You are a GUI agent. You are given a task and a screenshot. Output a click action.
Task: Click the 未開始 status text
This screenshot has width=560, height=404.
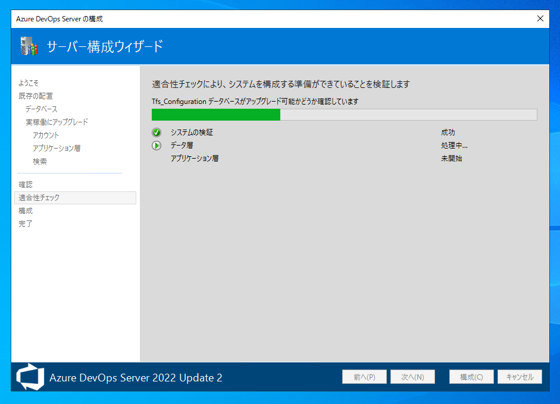click(451, 158)
